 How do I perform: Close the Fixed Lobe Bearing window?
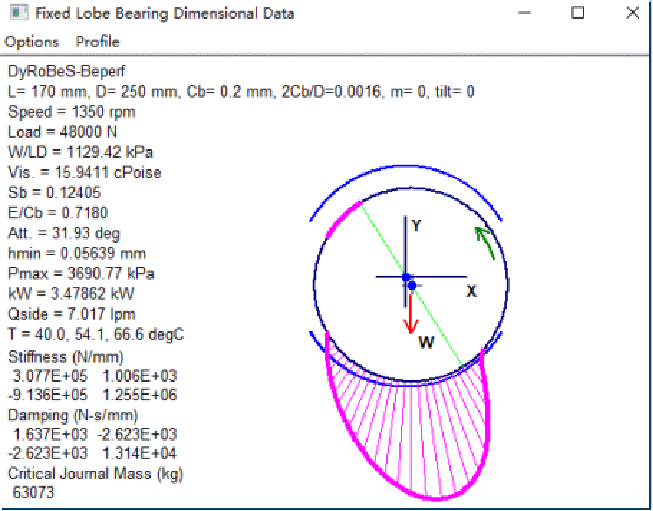click(x=630, y=14)
